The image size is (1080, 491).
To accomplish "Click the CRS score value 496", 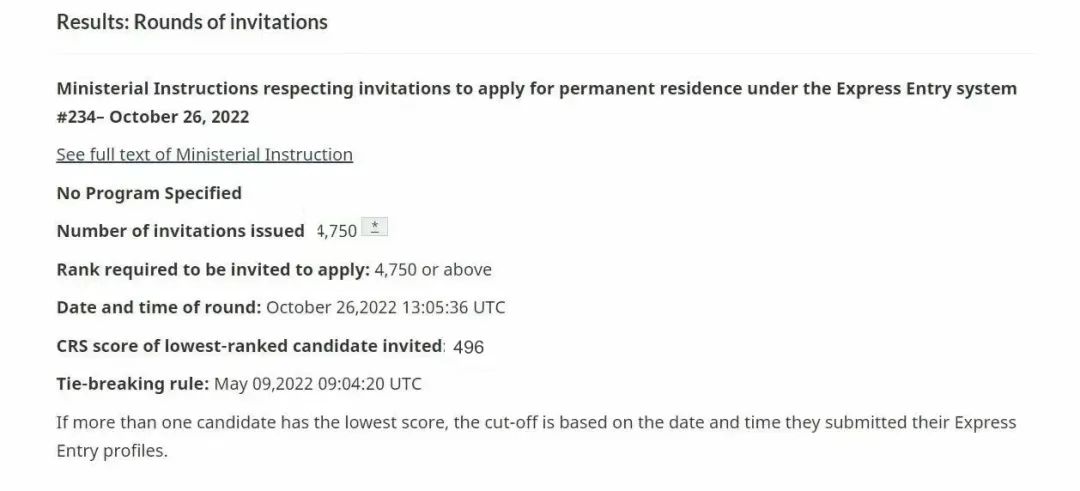I will [468, 347].
